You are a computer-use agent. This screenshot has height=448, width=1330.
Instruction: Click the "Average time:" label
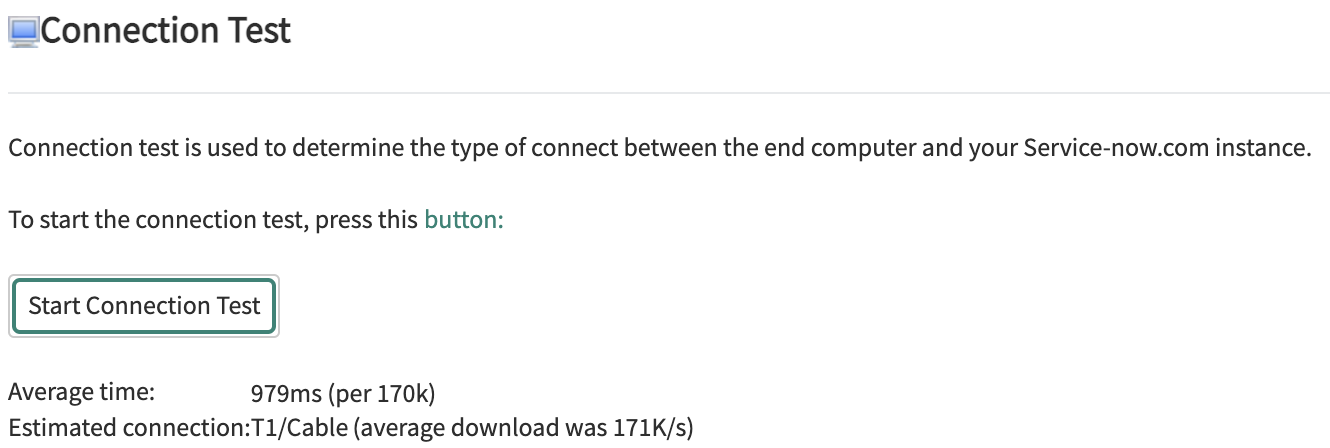pos(81,391)
